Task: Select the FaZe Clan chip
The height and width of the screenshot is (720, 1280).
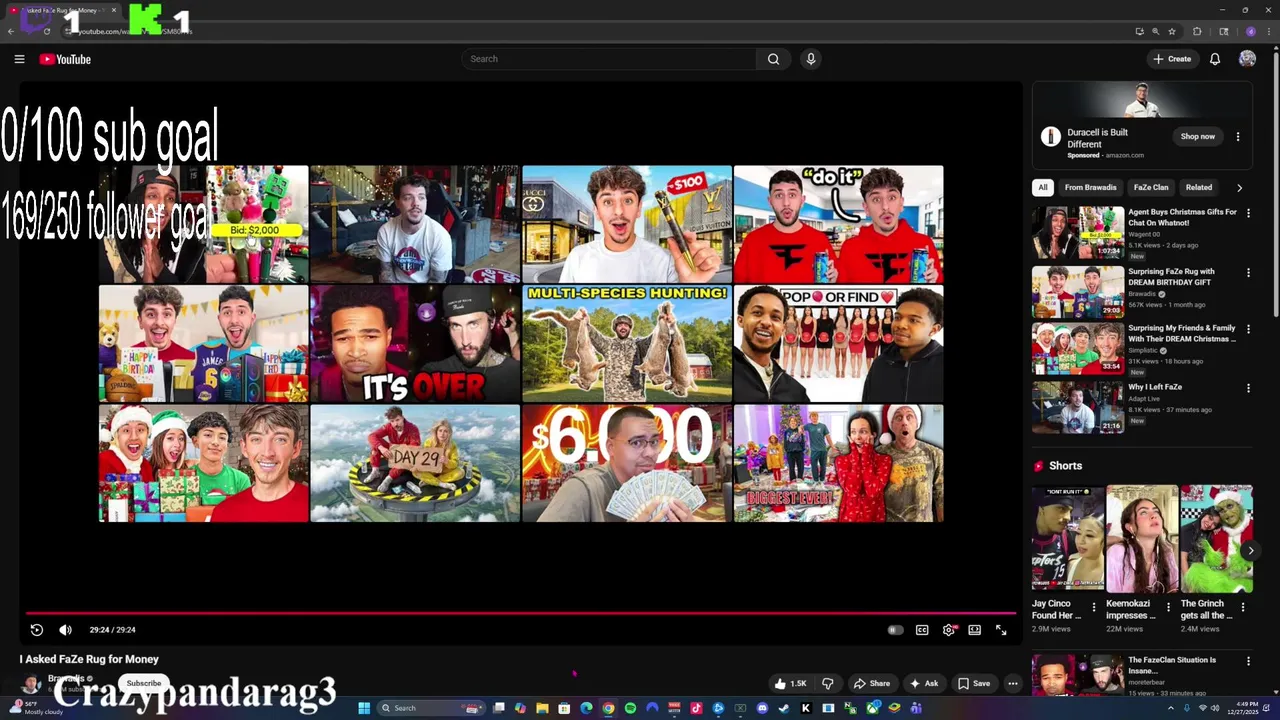Action: pos(1151,187)
